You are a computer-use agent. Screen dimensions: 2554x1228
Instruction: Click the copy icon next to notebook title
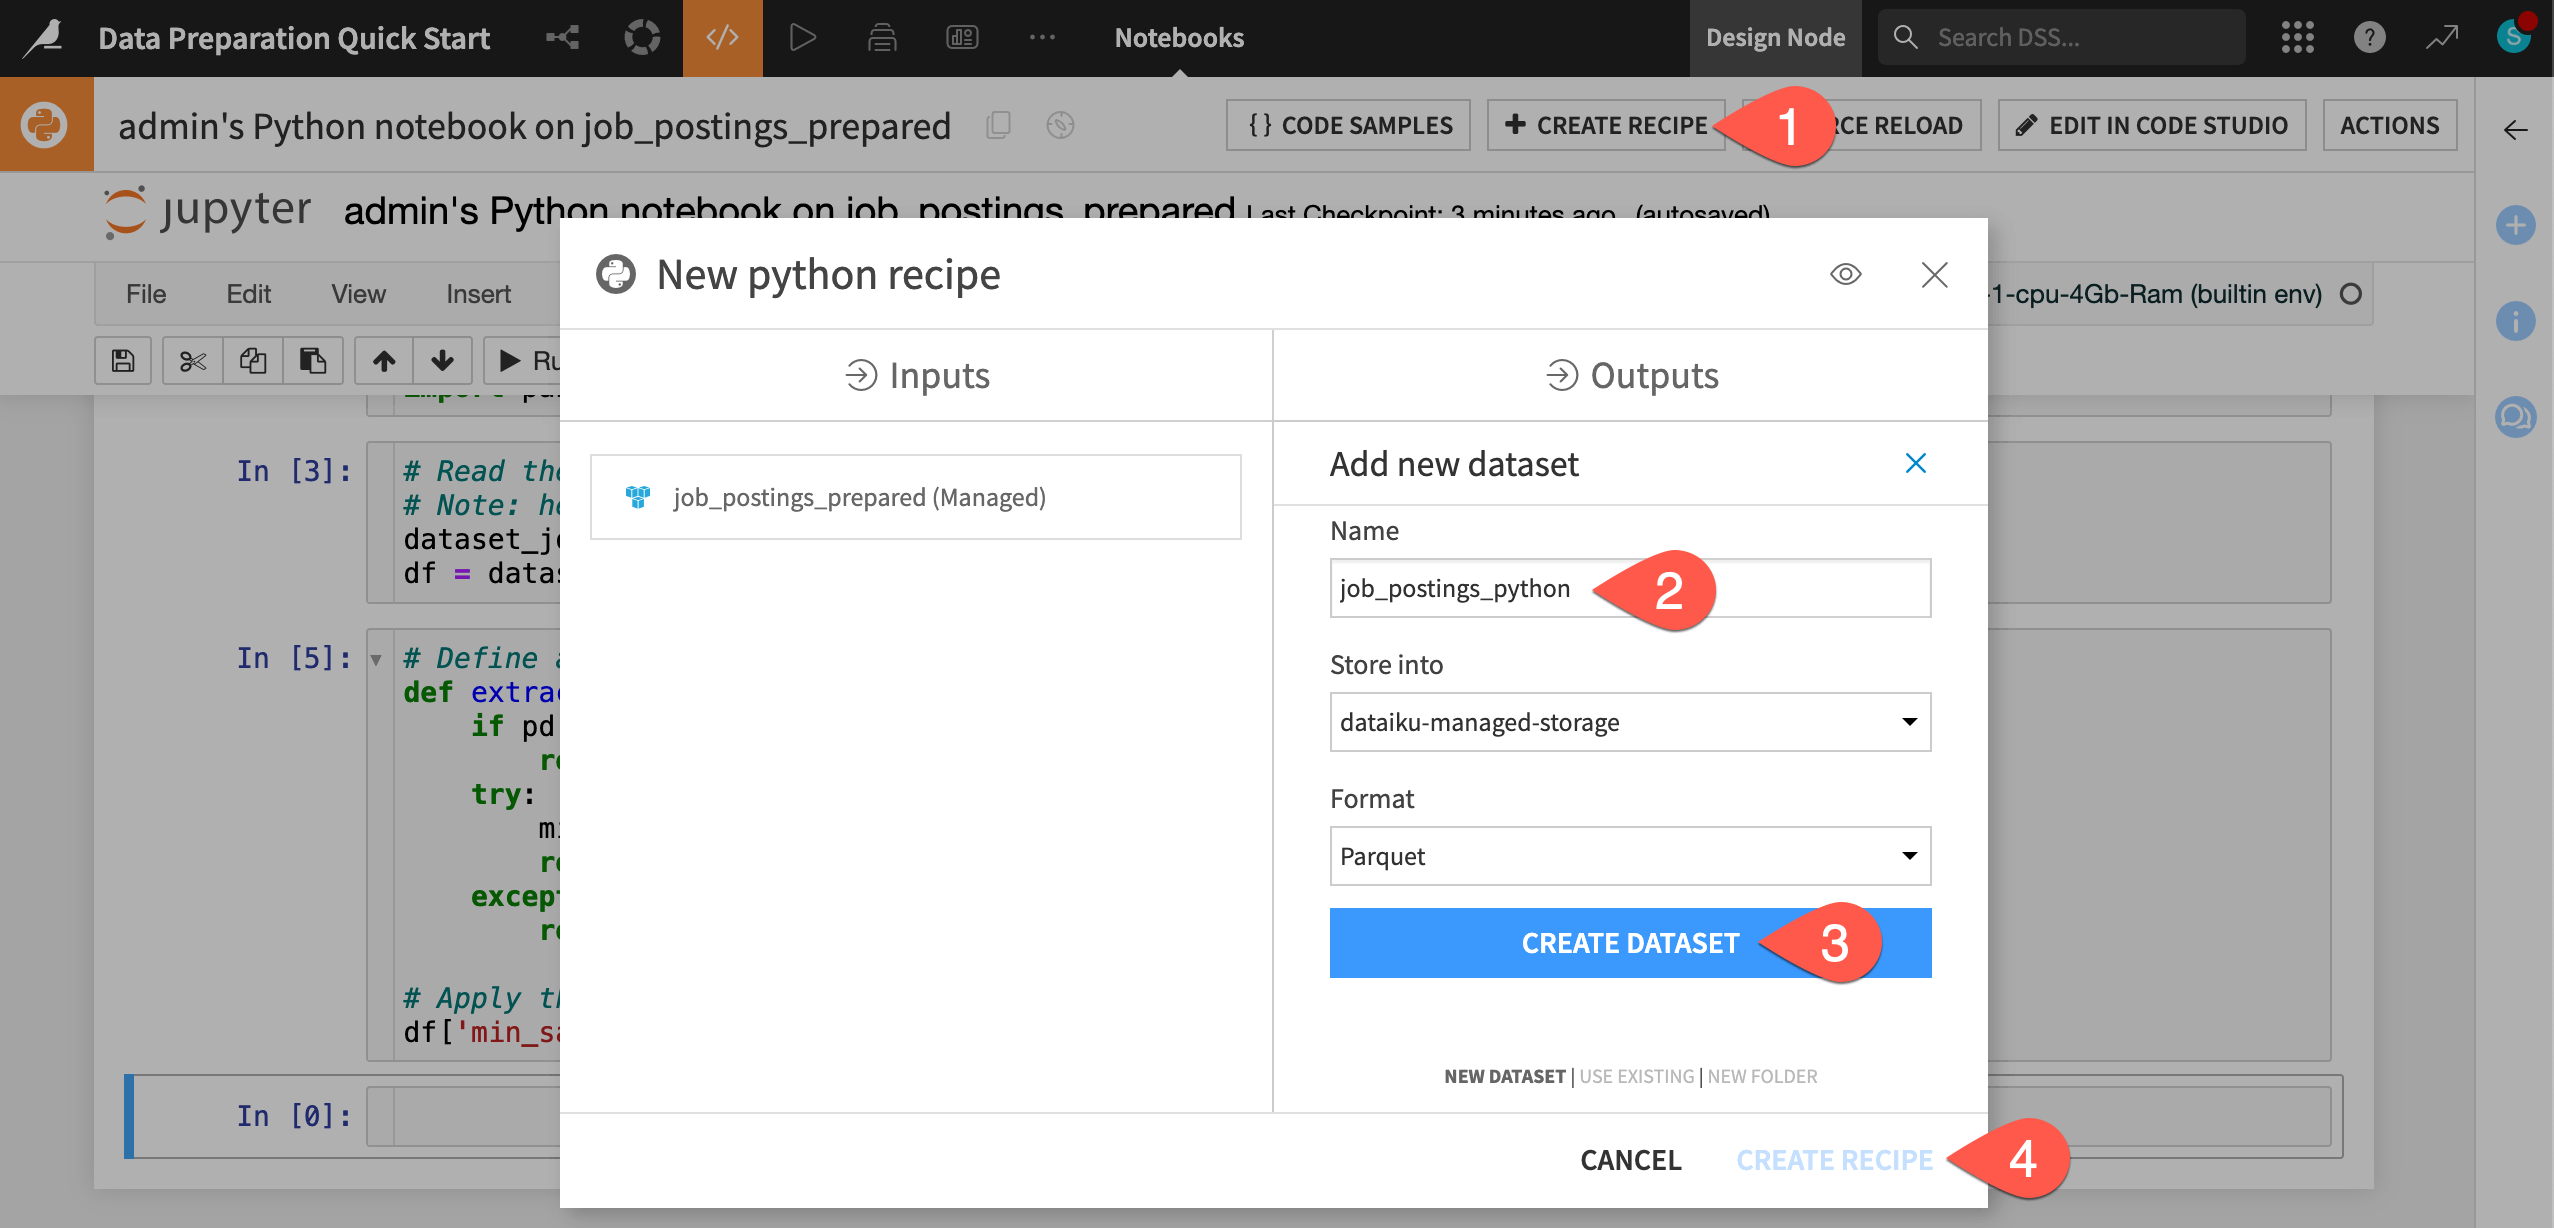pos(998,125)
